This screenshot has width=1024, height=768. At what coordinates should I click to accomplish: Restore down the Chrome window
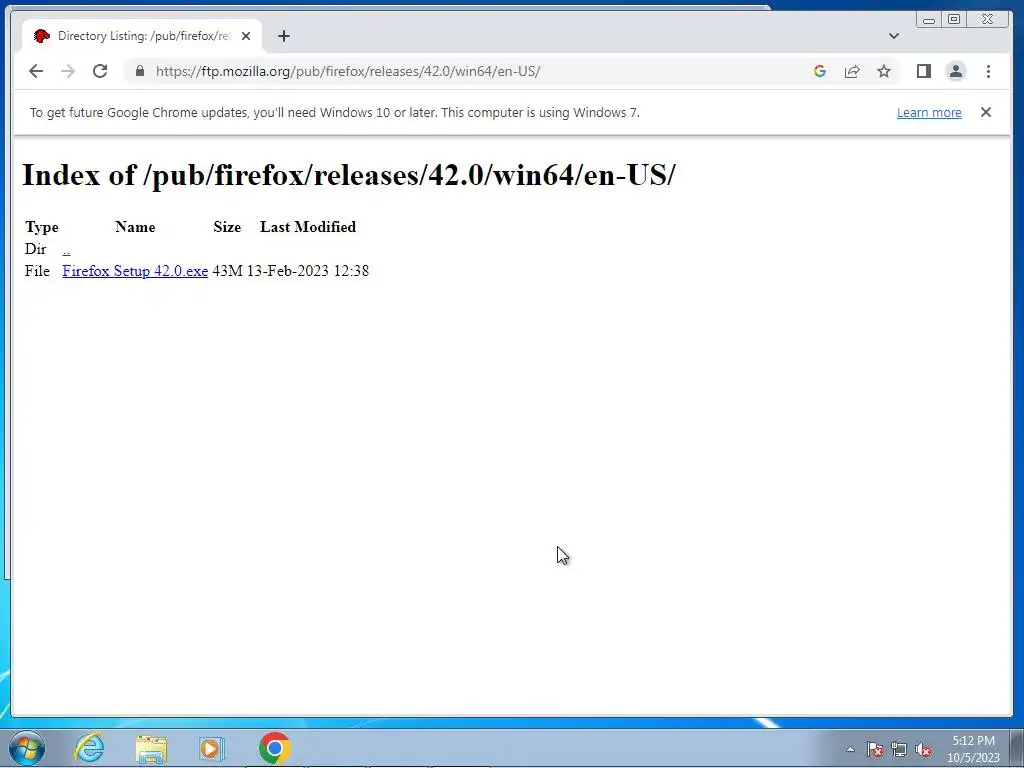953,20
